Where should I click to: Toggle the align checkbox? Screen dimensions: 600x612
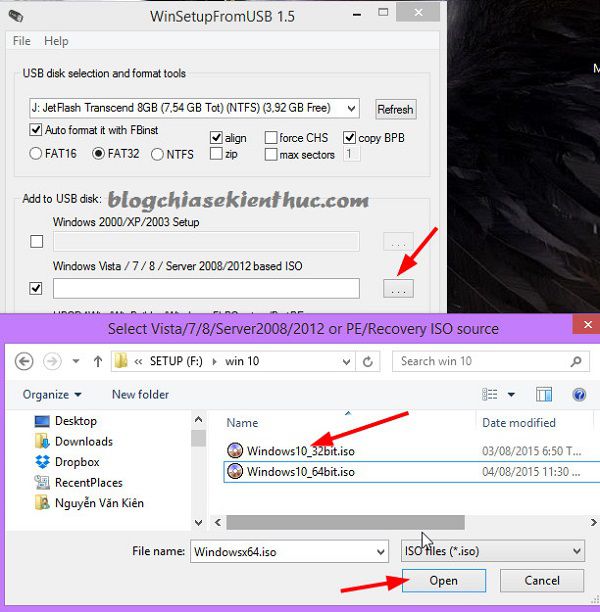216,137
